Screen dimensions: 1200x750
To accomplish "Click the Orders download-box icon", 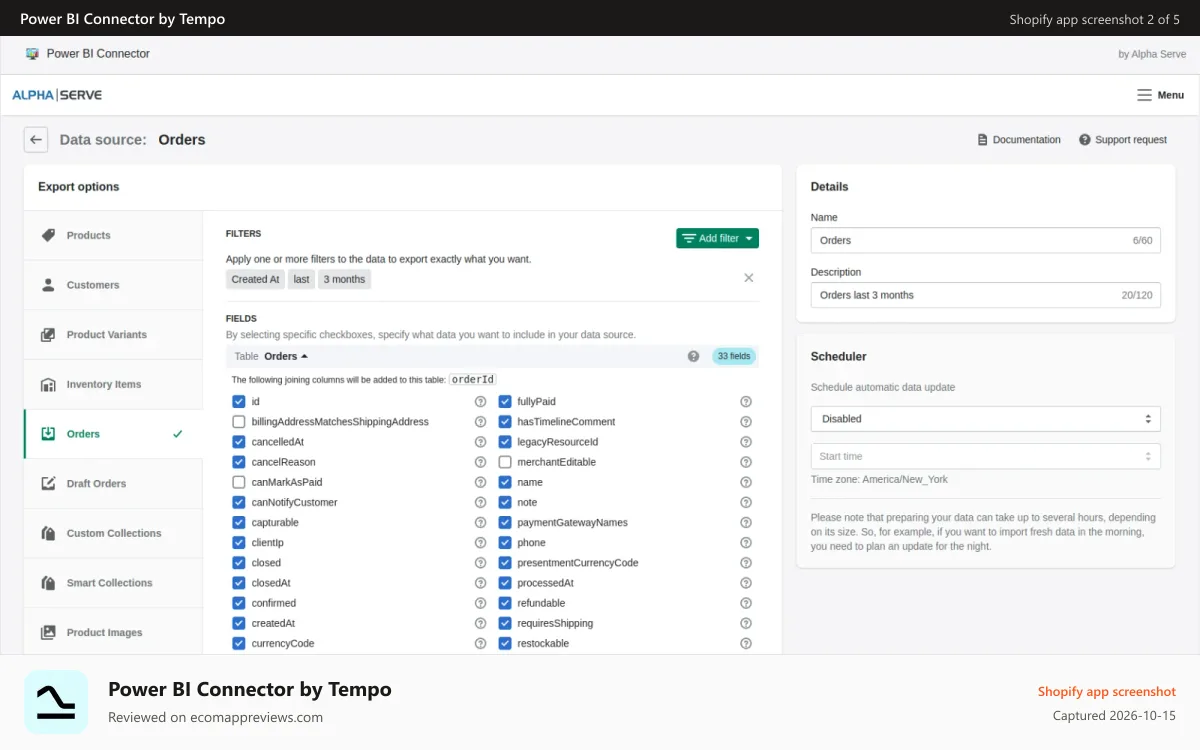I will point(48,434).
